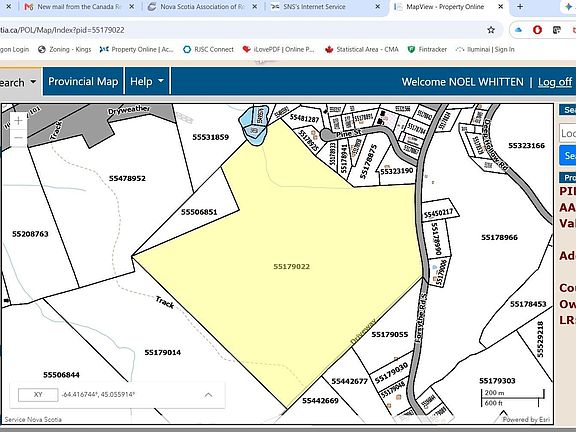Click parcel label 55178453
576x432 pixels.
pyautogui.click(x=528, y=304)
